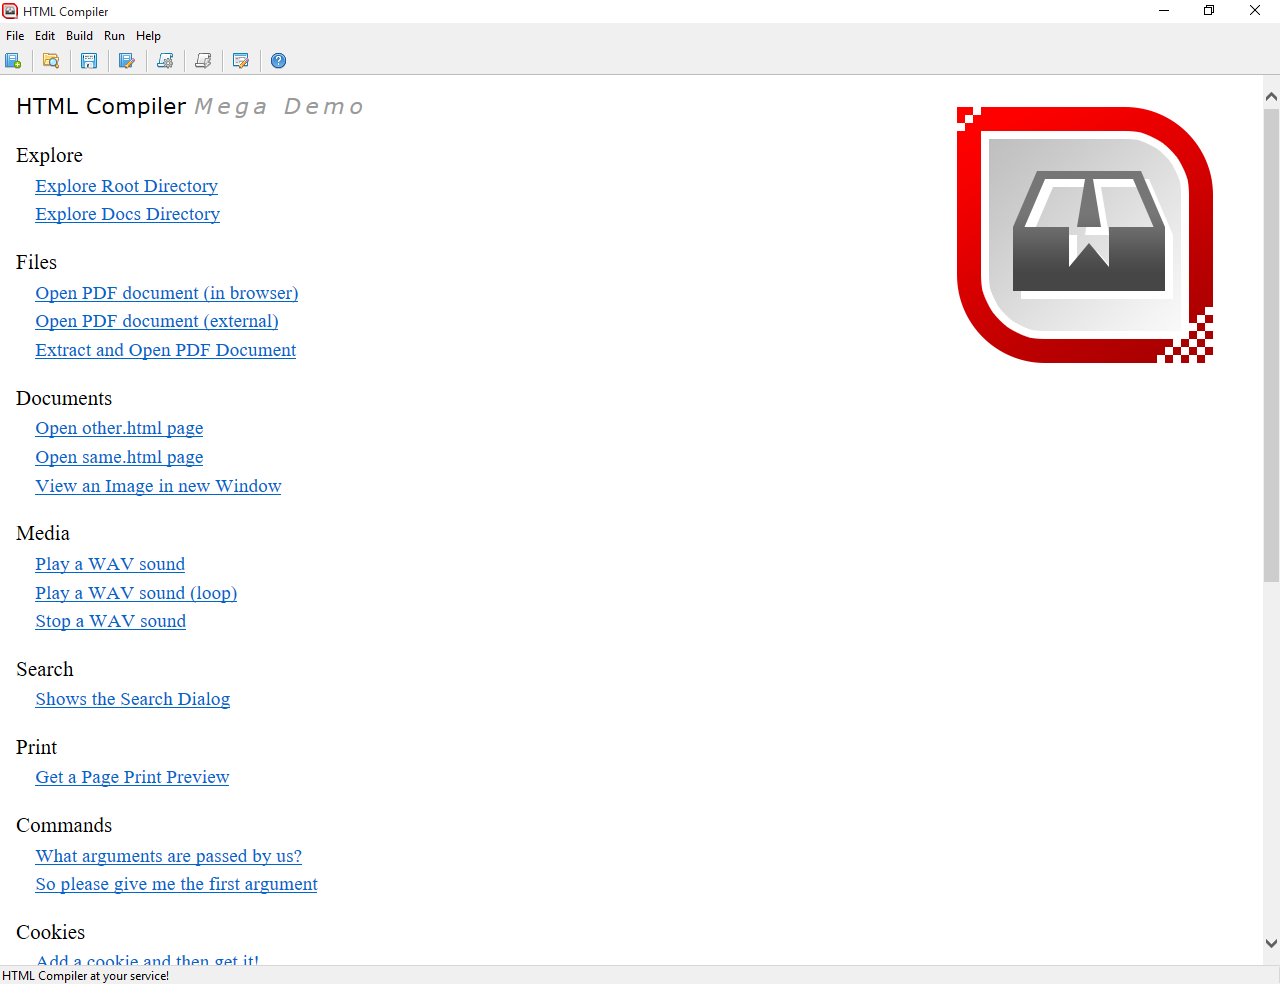This screenshot has height=984, width=1280.
Task: Open the Help menu
Action: coord(148,36)
